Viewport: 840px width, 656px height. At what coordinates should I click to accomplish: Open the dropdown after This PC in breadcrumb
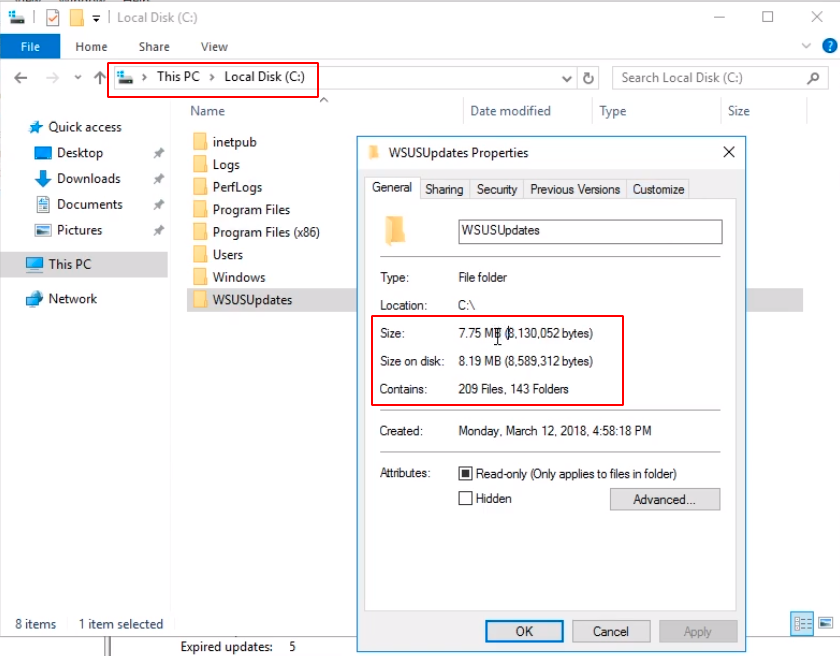tap(212, 77)
